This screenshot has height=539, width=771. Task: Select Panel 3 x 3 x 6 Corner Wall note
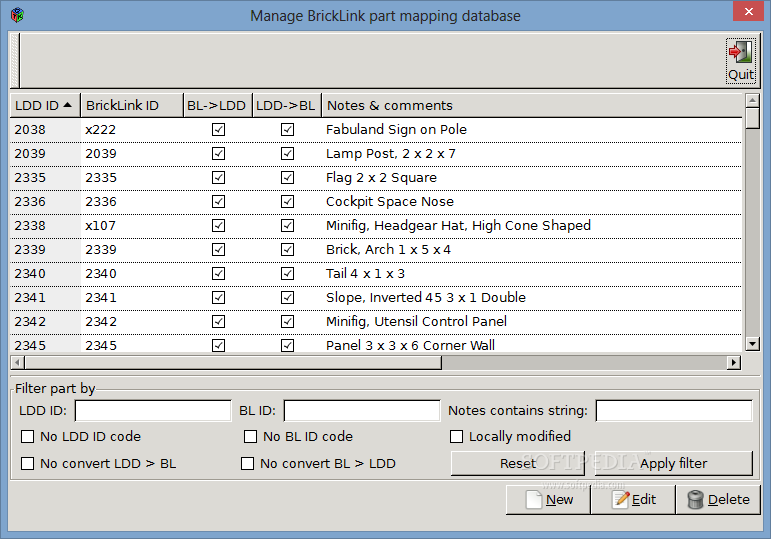click(410, 345)
